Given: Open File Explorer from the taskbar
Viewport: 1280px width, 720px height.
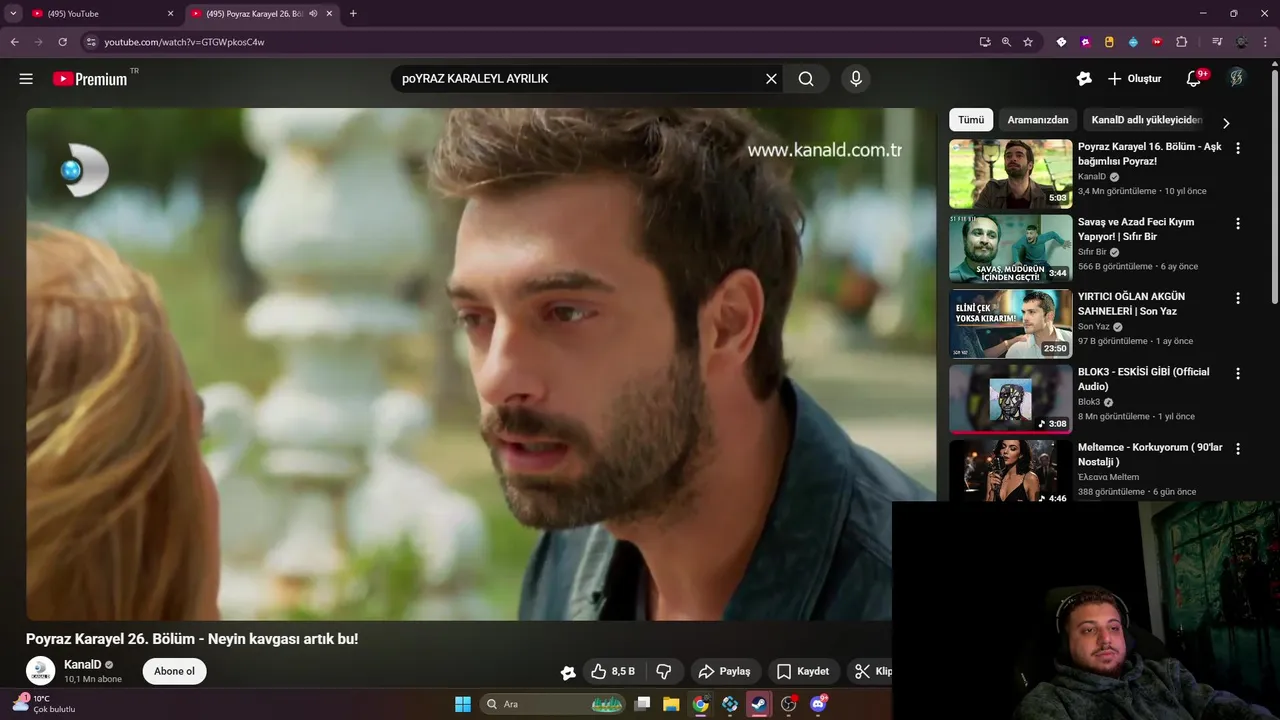Looking at the screenshot, I should [x=671, y=704].
